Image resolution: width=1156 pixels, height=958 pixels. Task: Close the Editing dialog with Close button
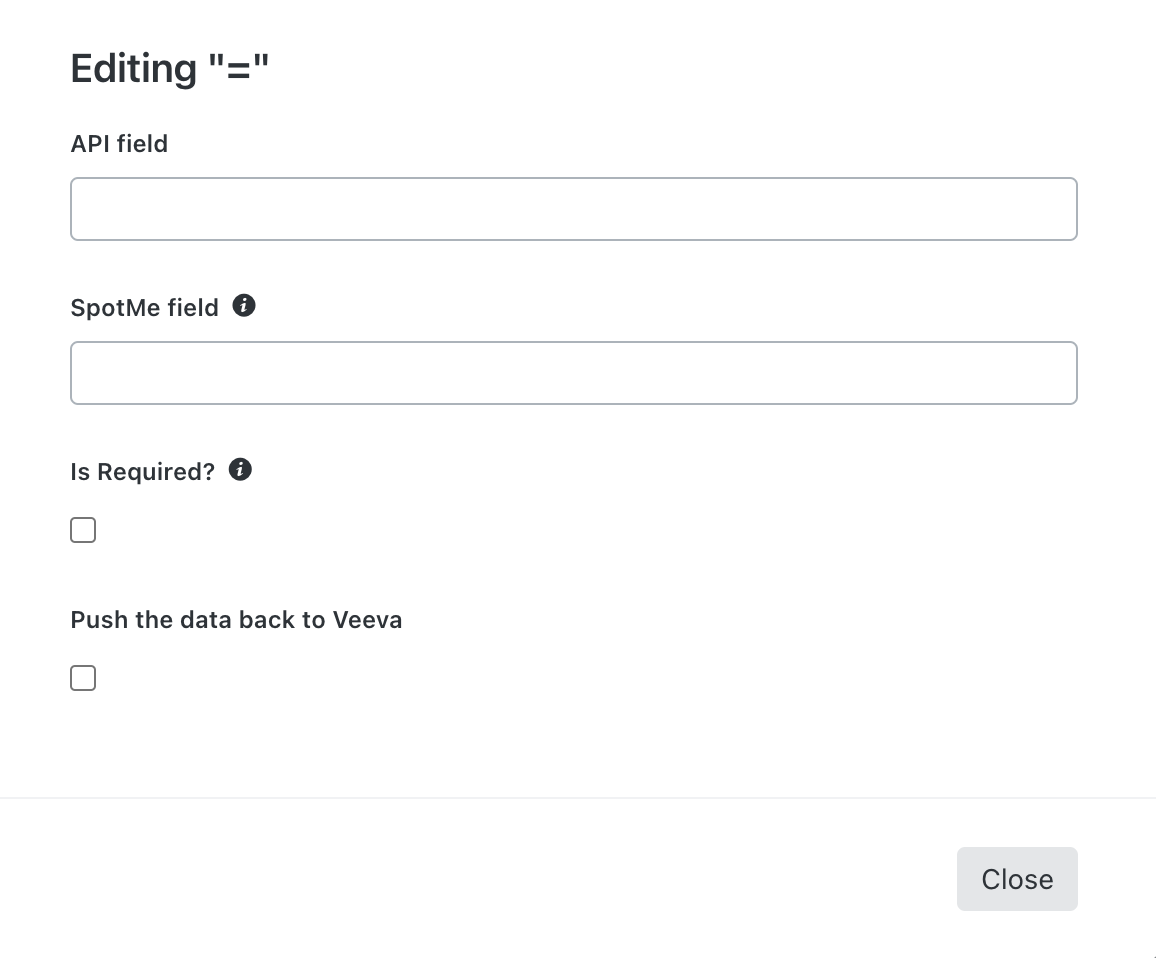click(1017, 878)
